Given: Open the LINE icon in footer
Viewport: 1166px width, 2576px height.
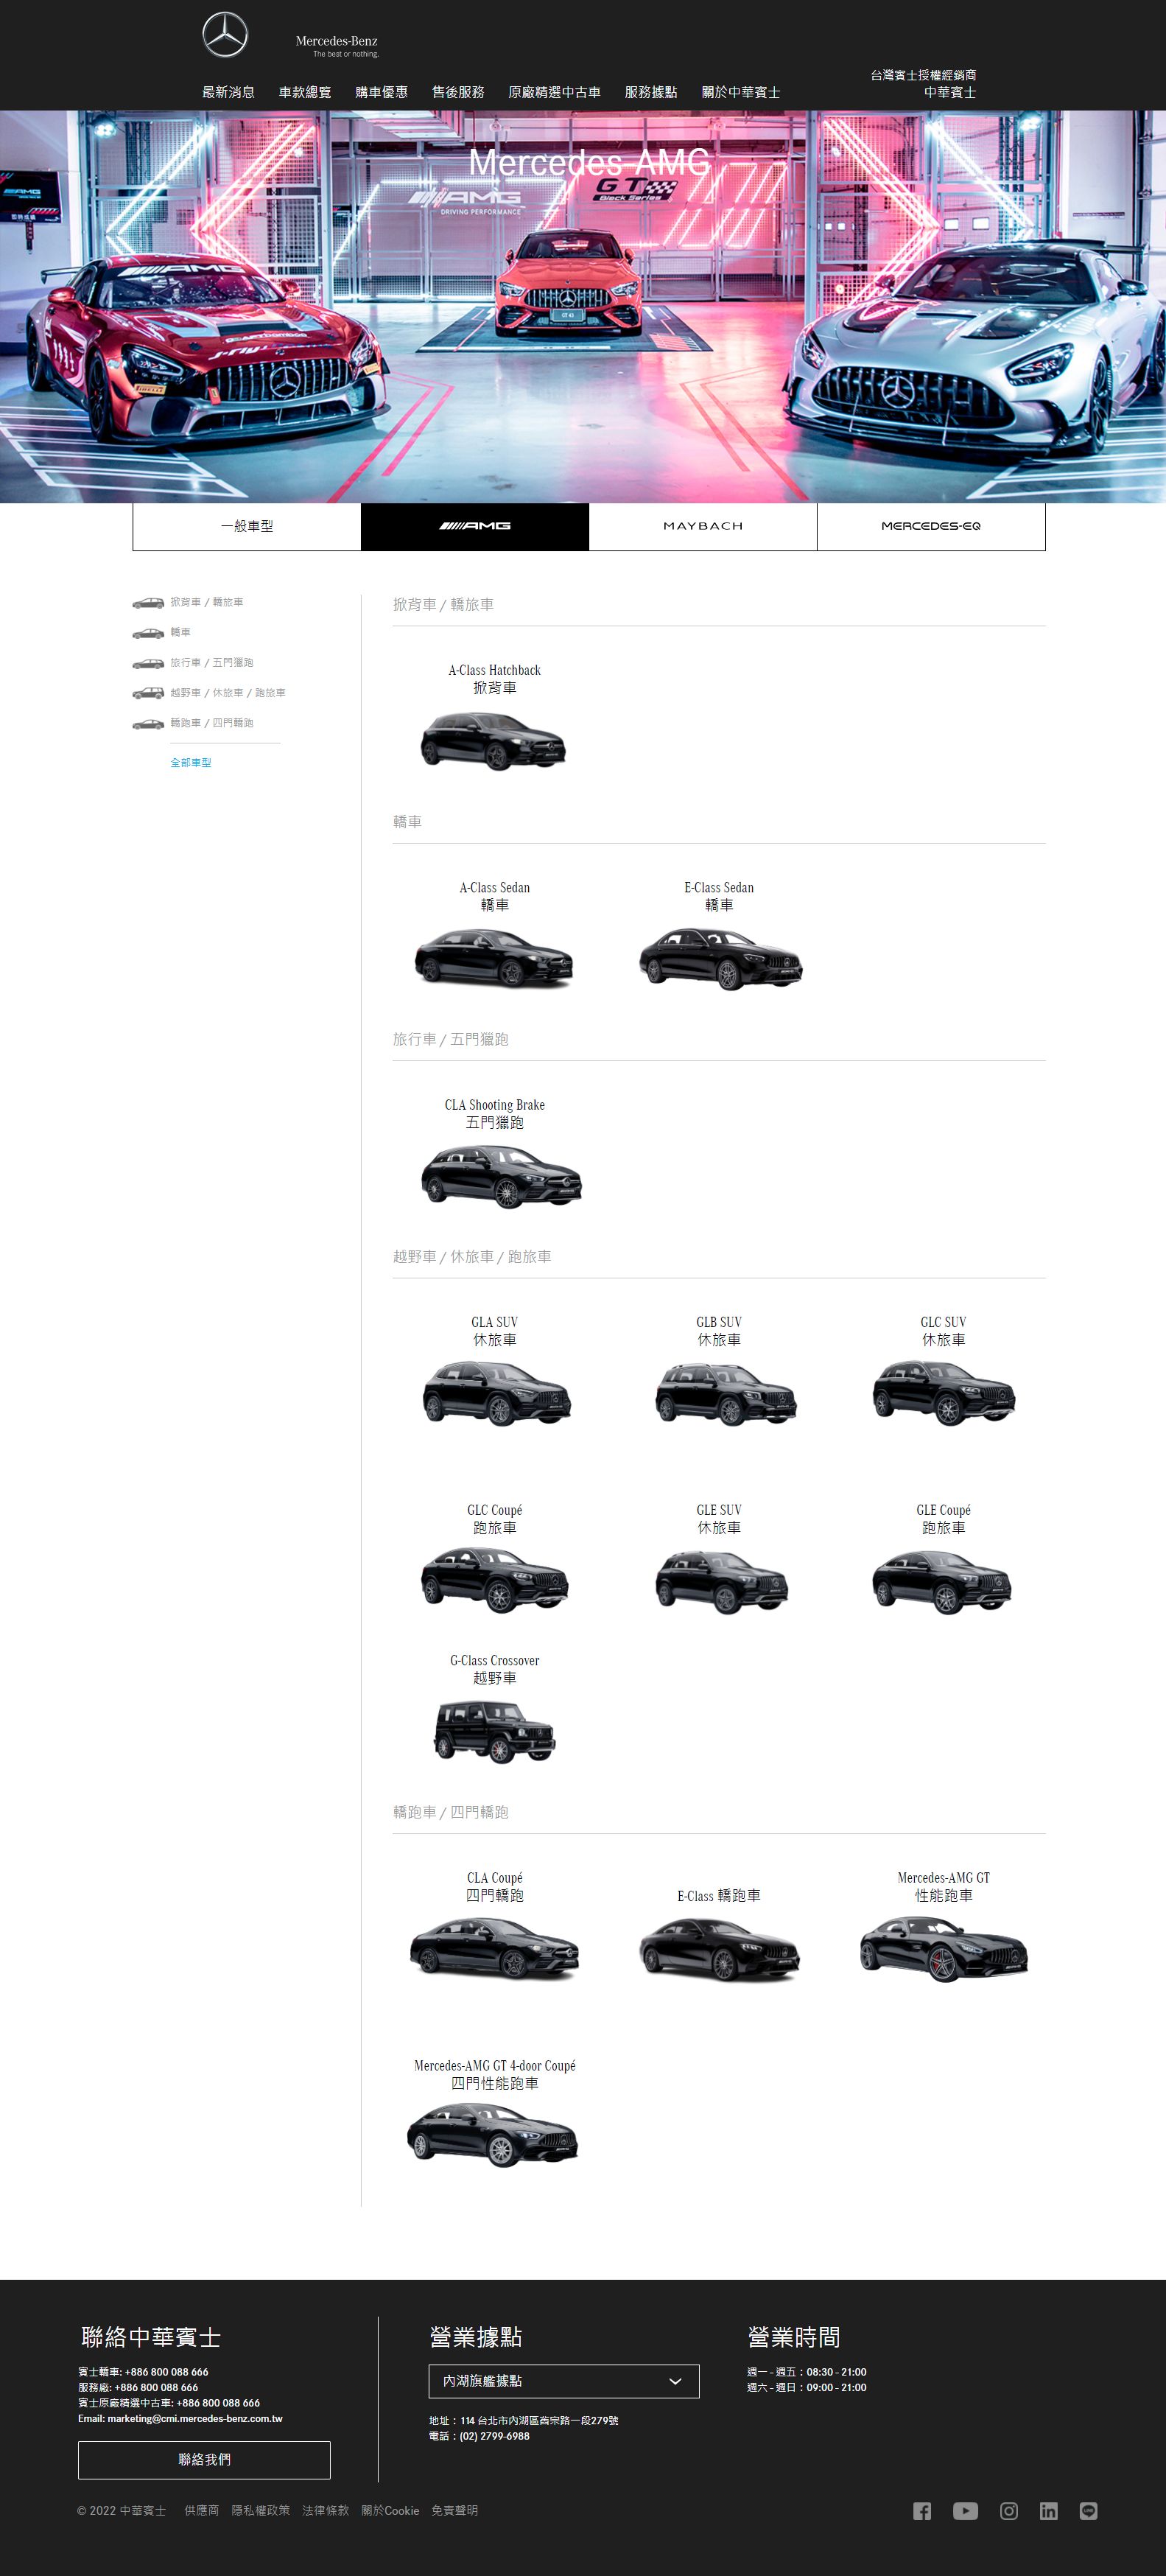Looking at the screenshot, I should (1089, 2511).
